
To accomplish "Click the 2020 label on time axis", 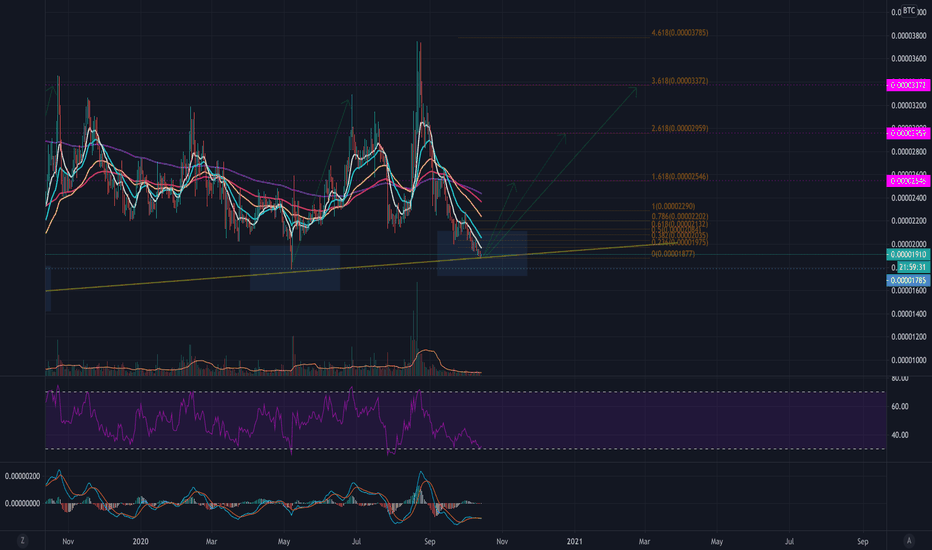I will (140, 542).
